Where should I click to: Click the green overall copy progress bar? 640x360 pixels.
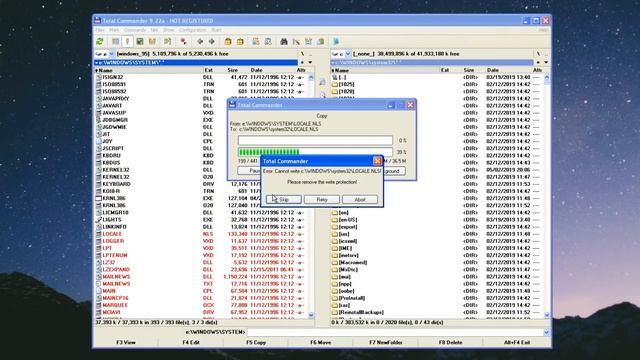click(315, 152)
